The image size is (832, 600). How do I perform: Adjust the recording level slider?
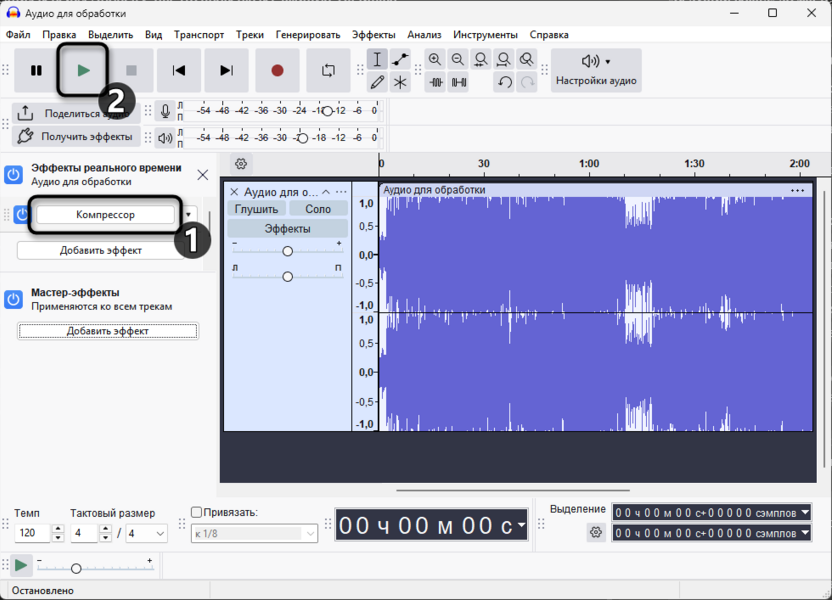327,111
